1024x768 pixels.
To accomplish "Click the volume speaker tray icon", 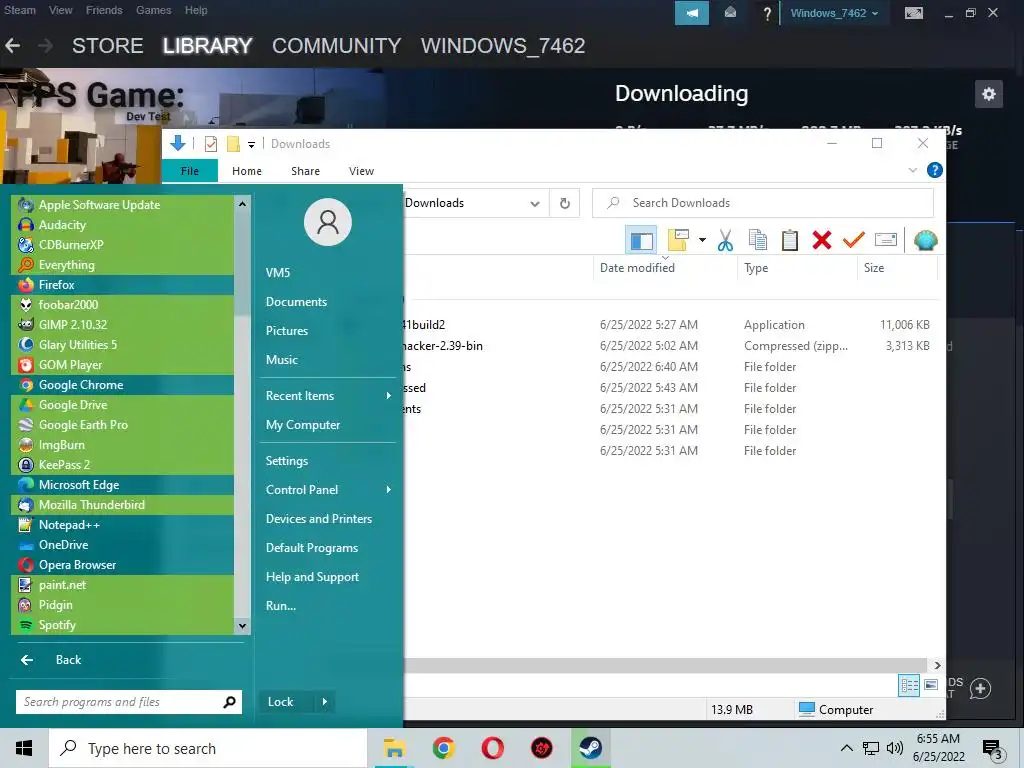I will coord(895,748).
